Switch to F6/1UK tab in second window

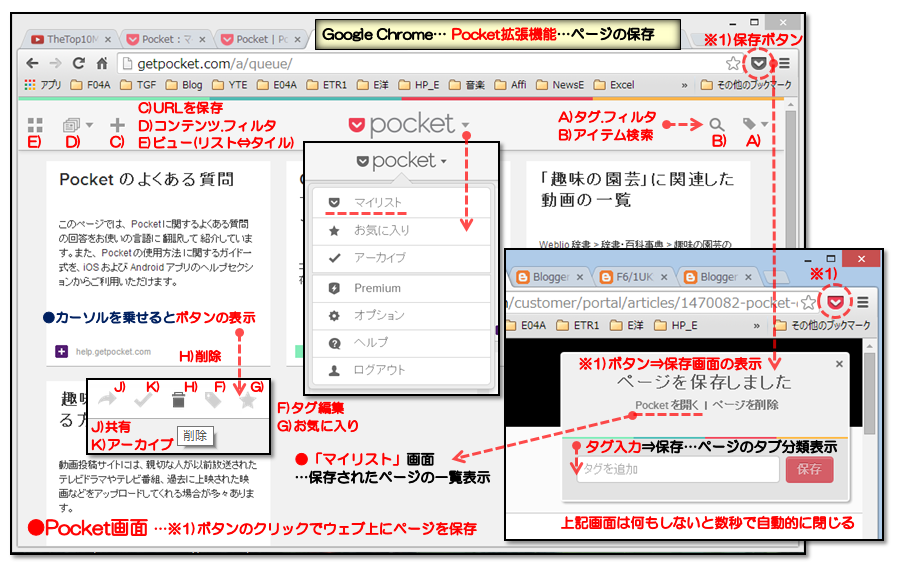coord(633,277)
